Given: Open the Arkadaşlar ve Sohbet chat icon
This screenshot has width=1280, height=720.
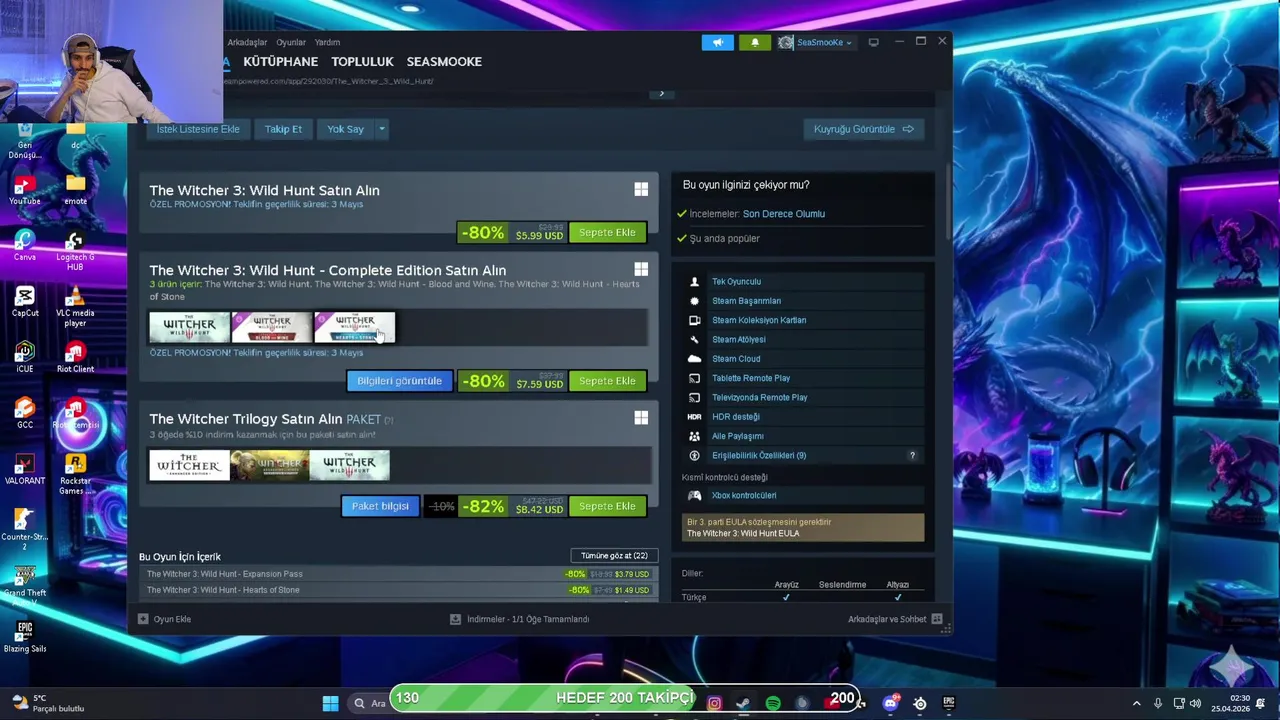Looking at the screenshot, I should (x=937, y=619).
